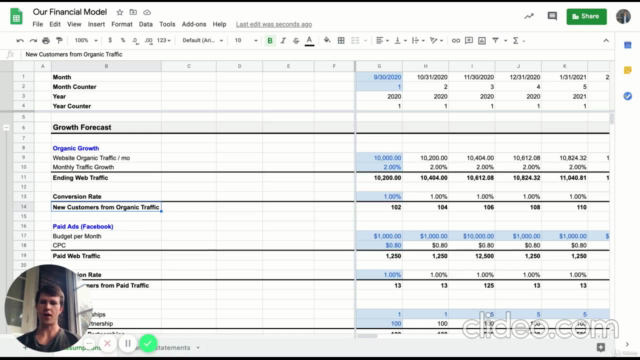This screenshot has width=640, height=360.
Task: Open the text color picker
Action: [x=309, y=40]
